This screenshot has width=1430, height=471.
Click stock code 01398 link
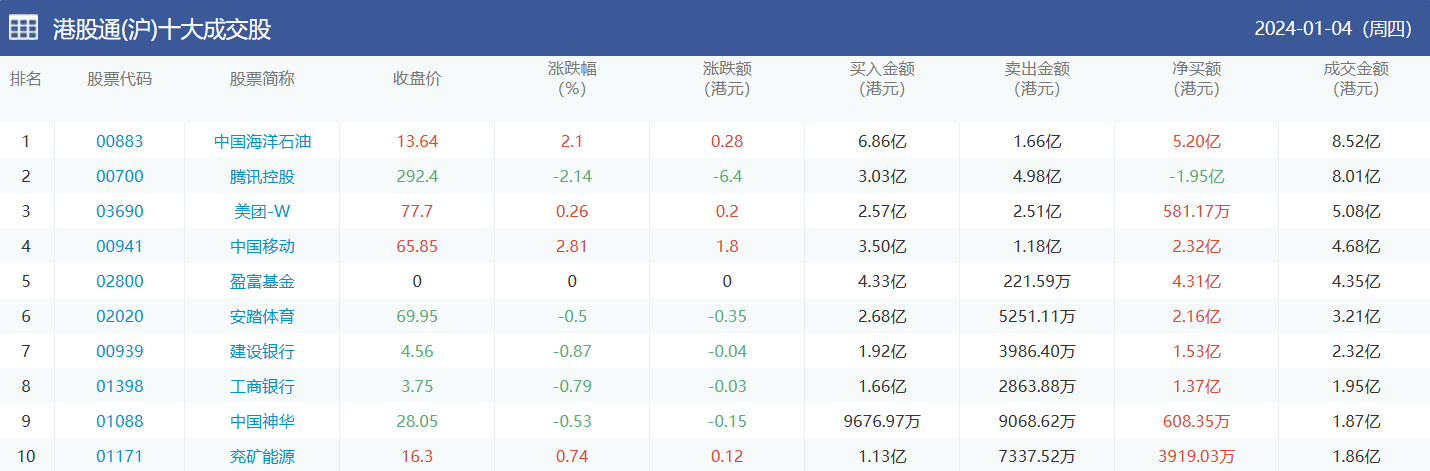120,386
